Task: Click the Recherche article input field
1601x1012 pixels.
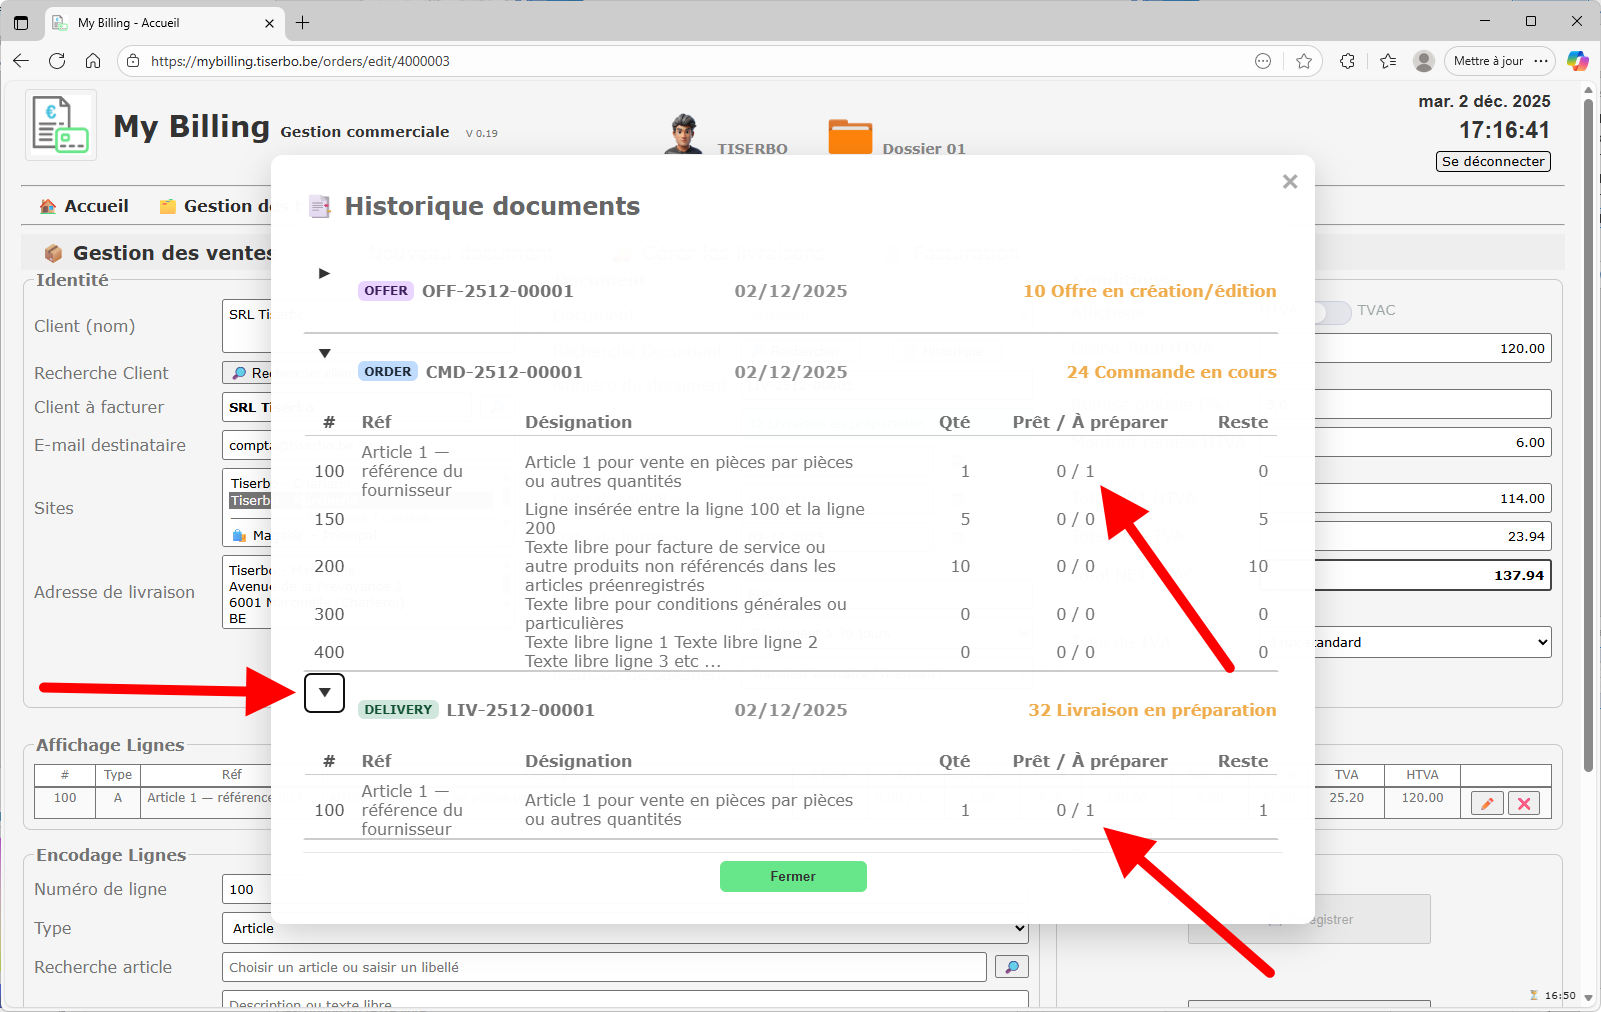Action: tap(603, 967)
